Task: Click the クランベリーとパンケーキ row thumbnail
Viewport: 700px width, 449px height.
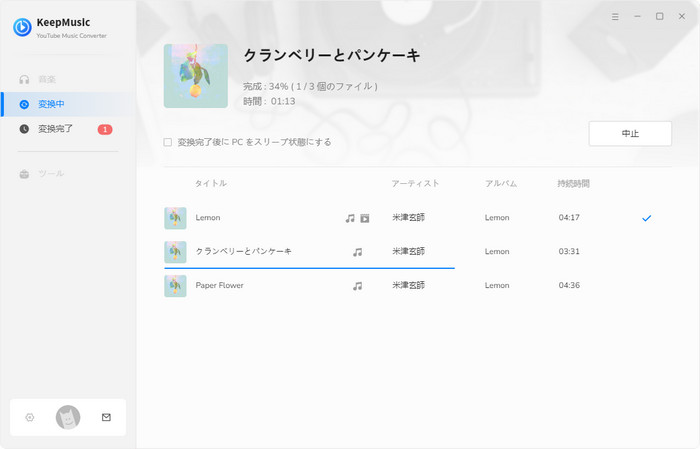Action: click(175, 252)
